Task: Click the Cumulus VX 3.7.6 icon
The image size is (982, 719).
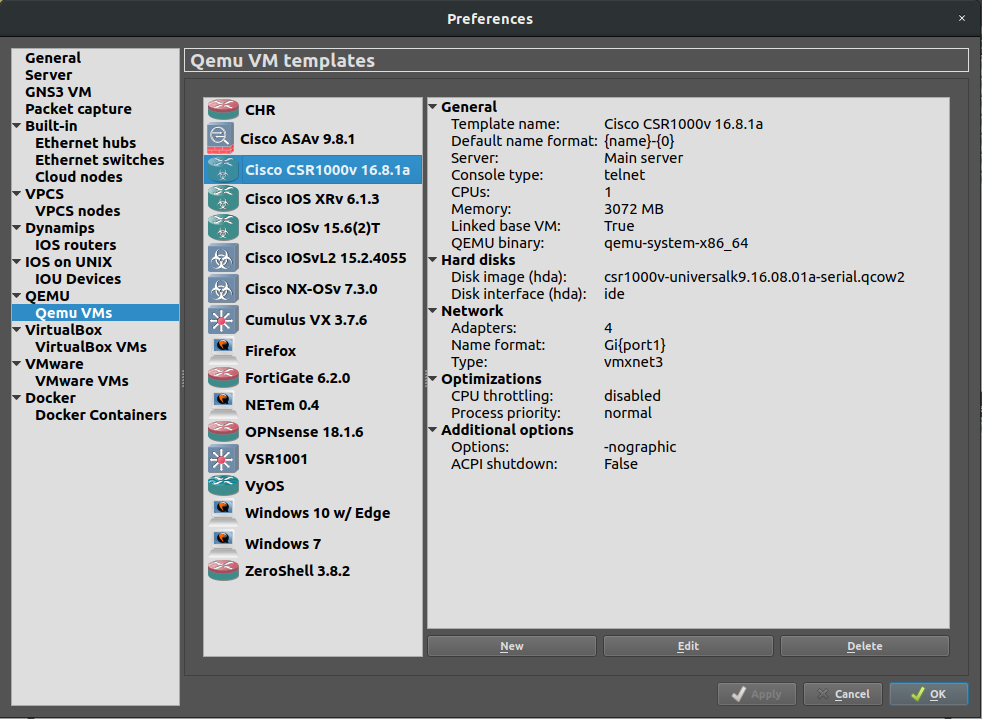Action: click(x=222, y=320)
